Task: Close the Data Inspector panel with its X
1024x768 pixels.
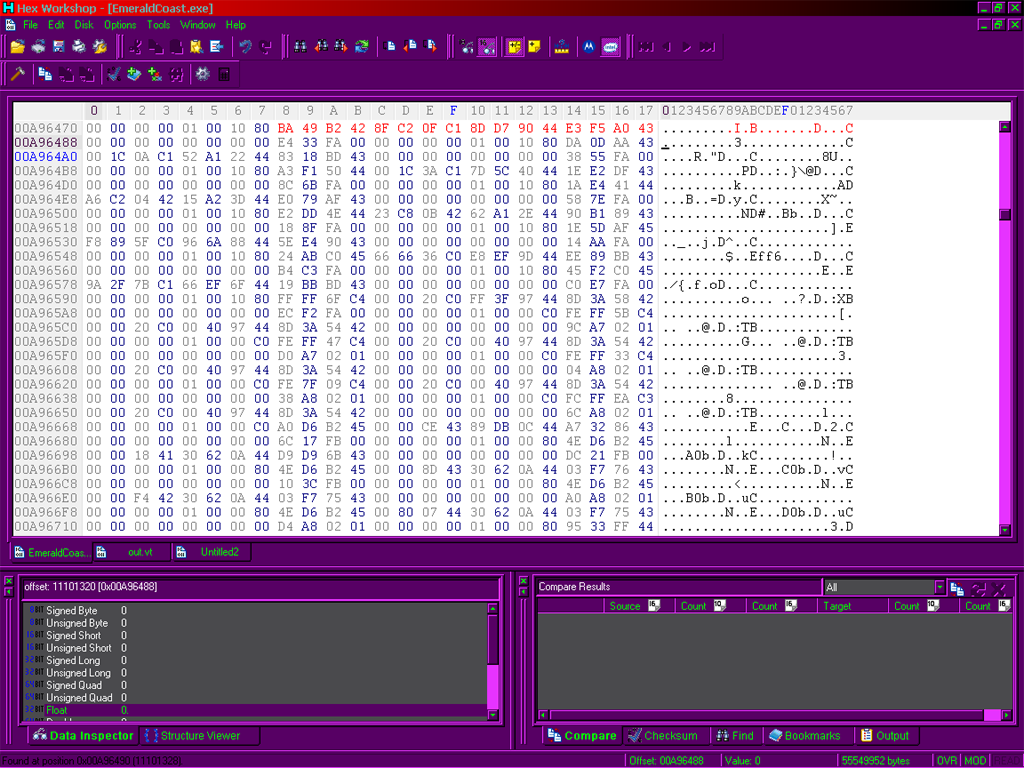Action: (8, 581)
